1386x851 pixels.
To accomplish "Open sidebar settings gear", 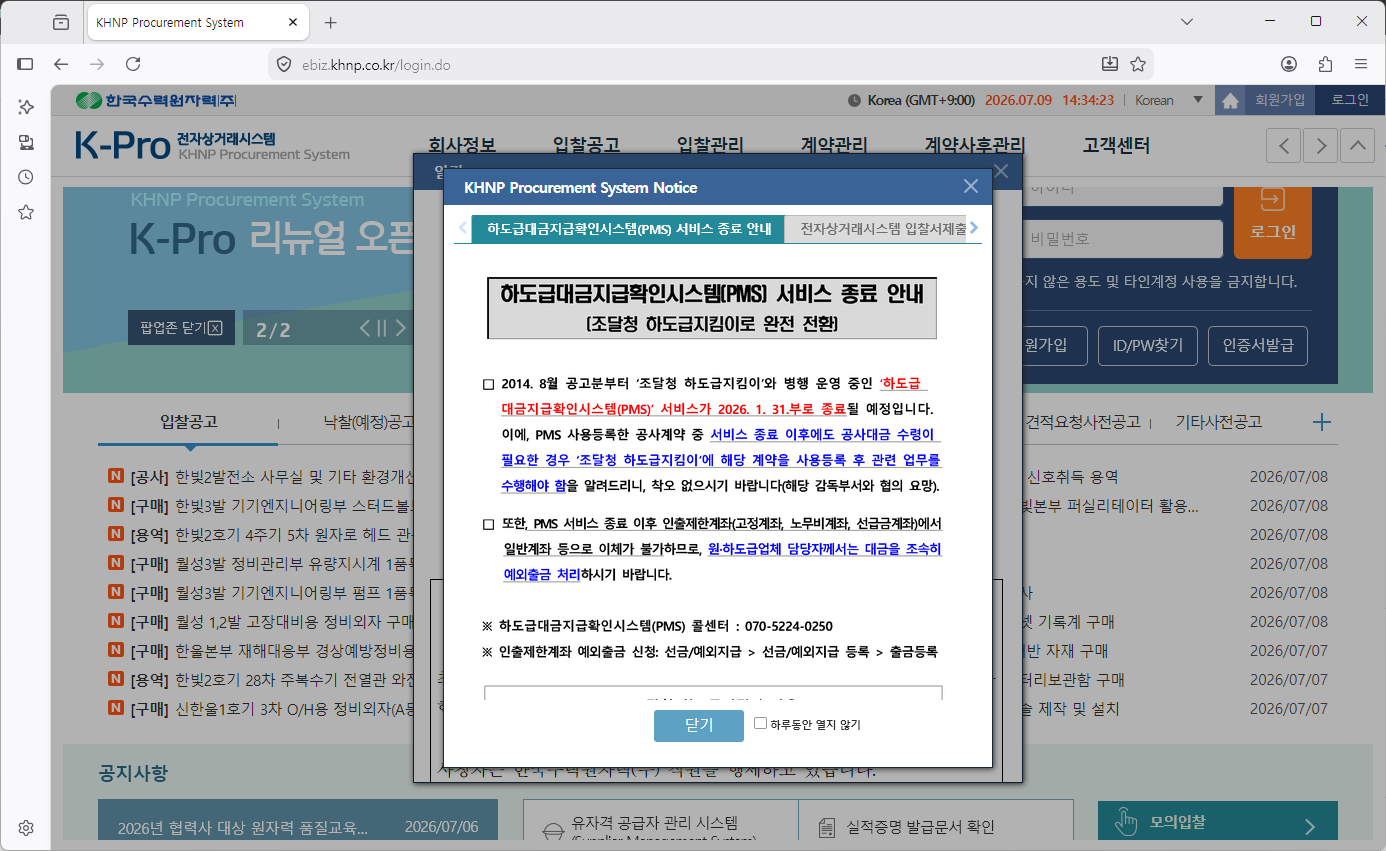I will (26, 828).
